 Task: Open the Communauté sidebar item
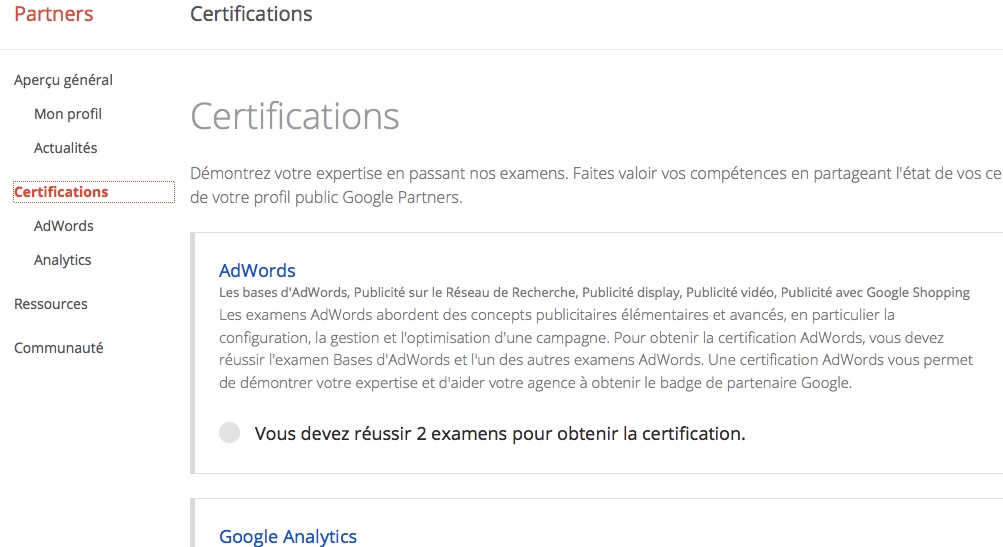(x=59, y=348)
